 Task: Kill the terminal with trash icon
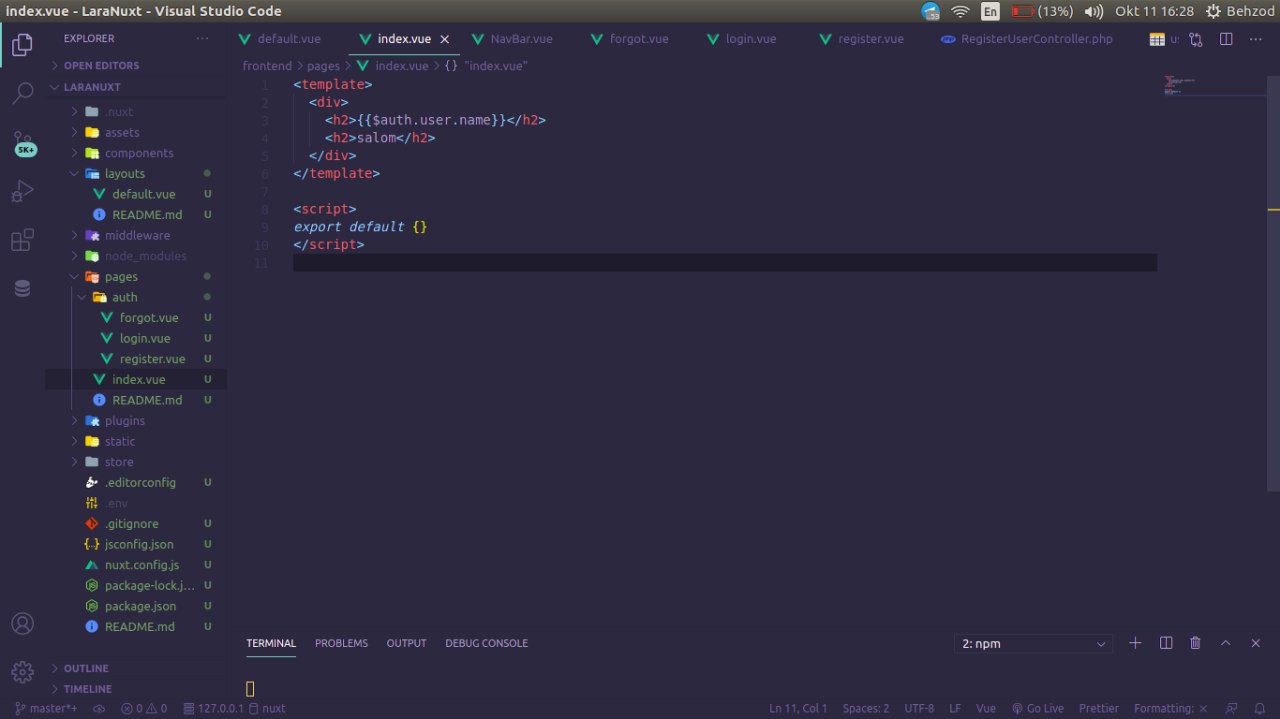coord(1195,643)
